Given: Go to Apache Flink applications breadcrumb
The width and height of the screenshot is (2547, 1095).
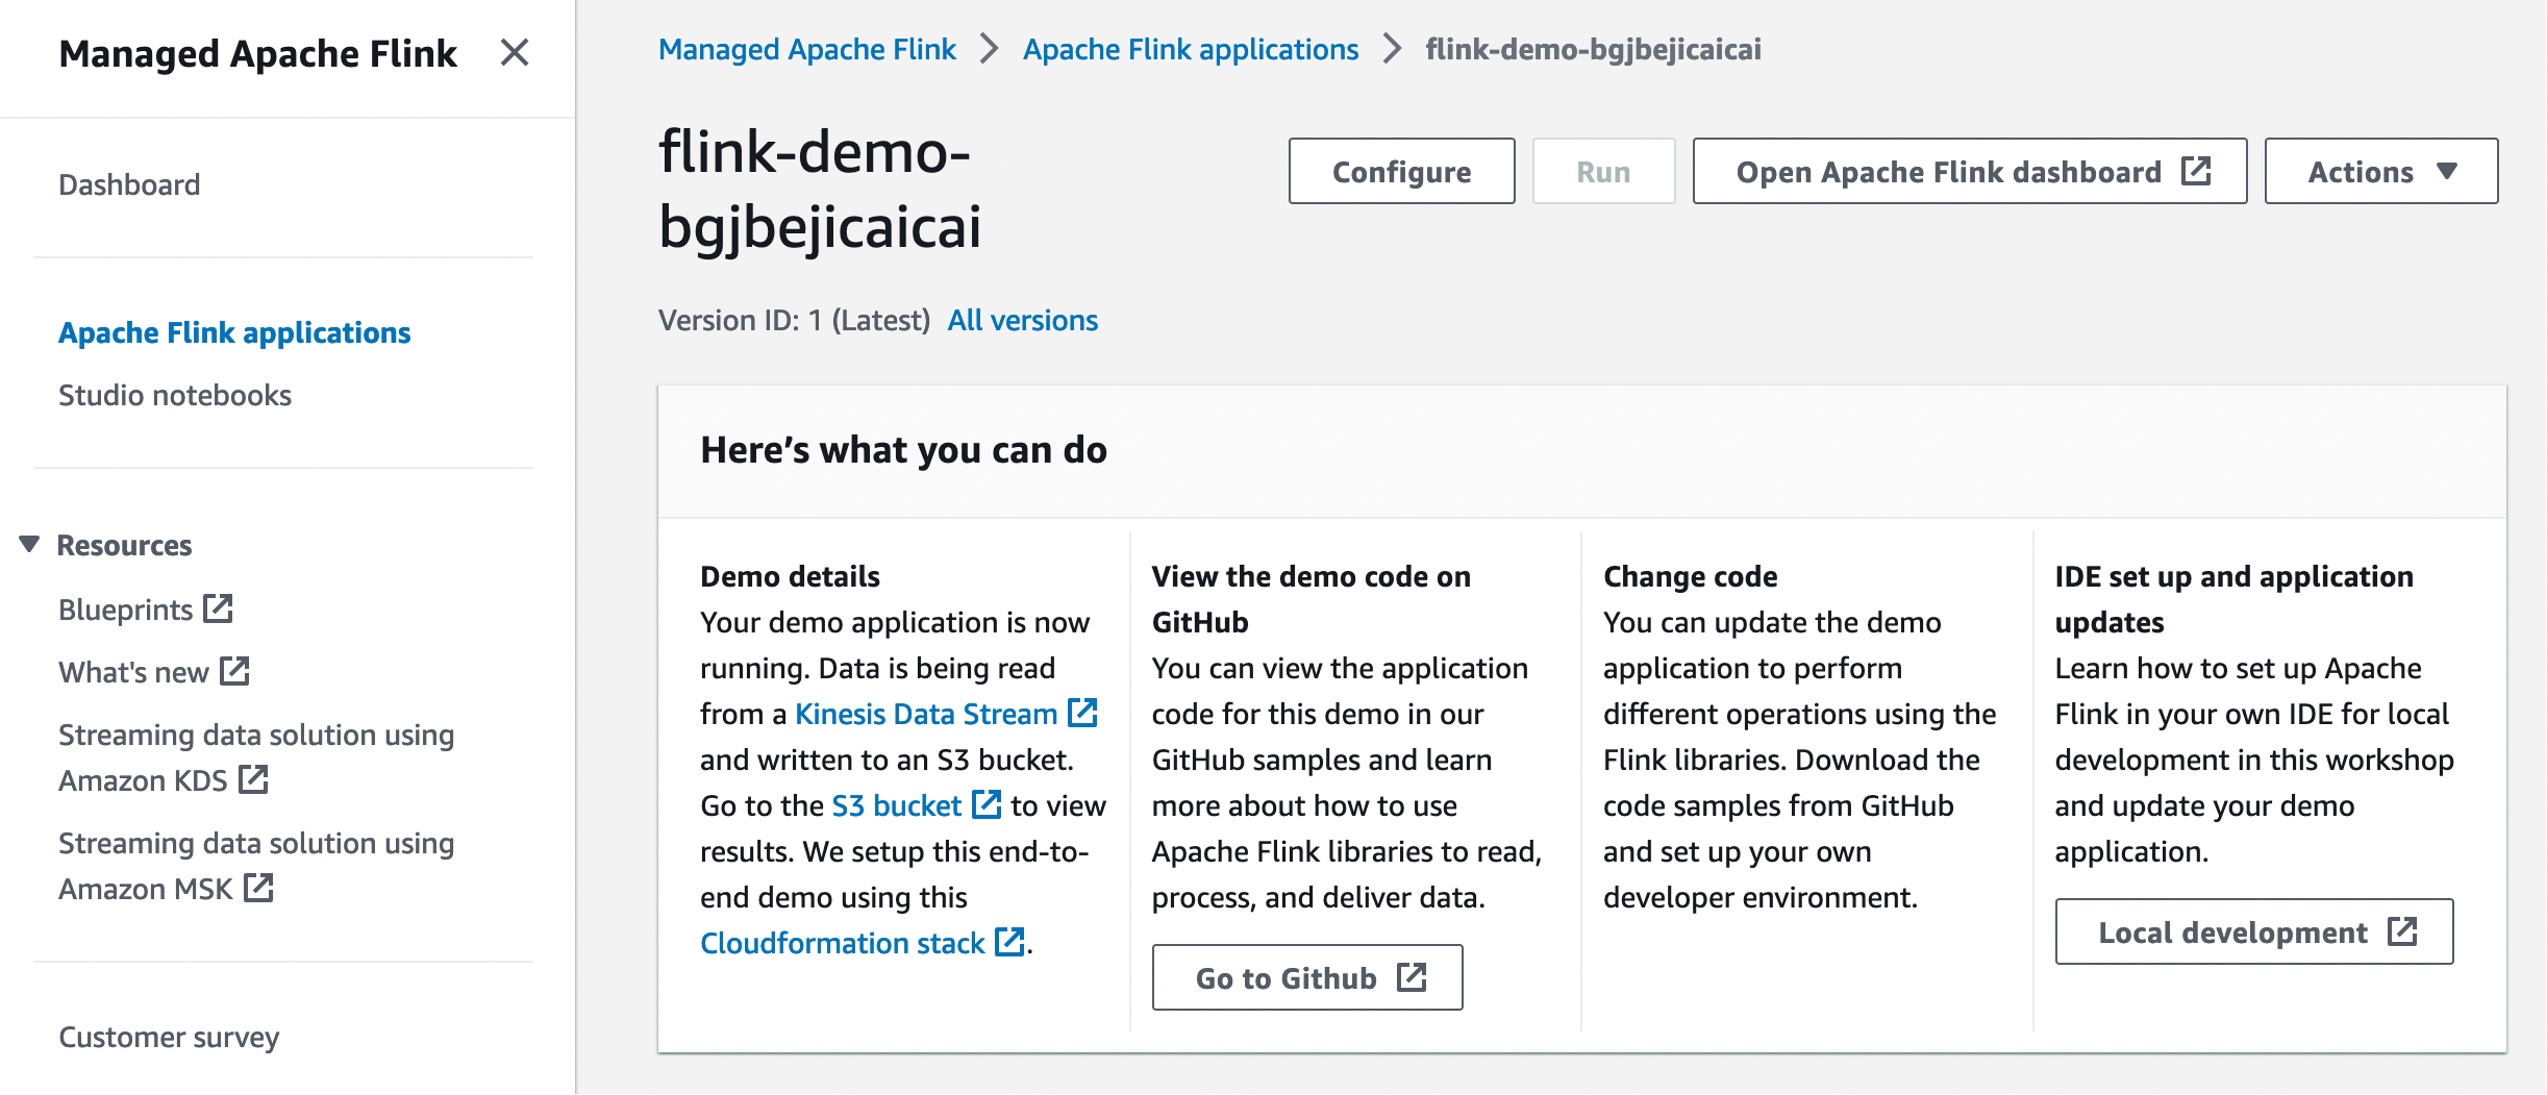Looking at the screenshot, I should point(1190,49).
